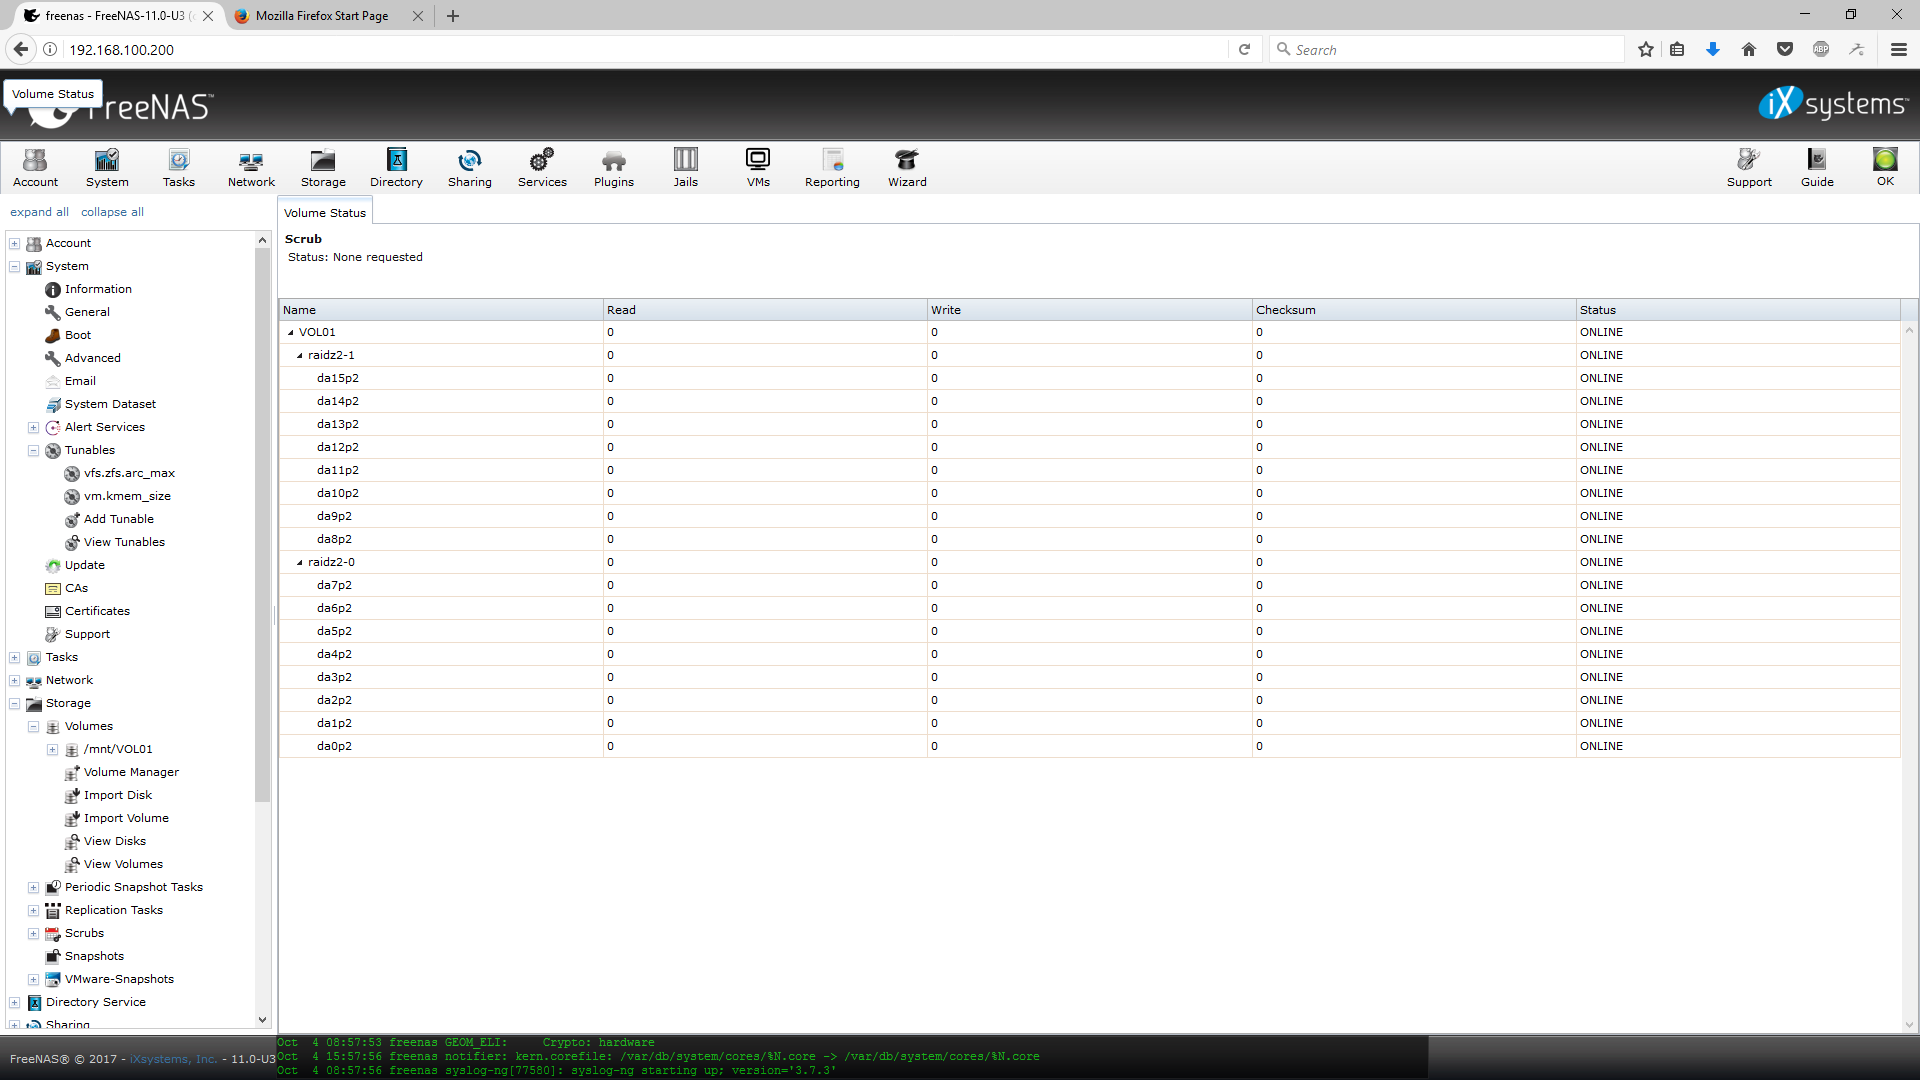
Task: Collapse the System tree node
Action: tap(15, 267)
